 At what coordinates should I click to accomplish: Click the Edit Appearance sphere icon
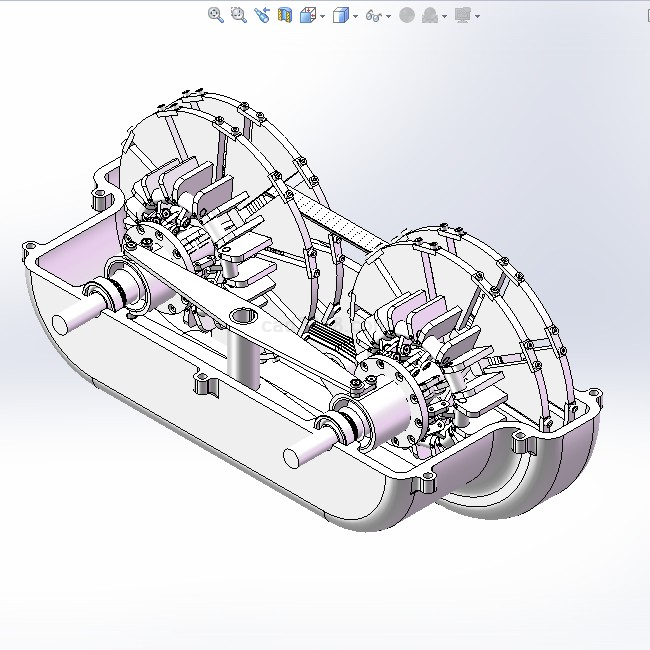(406, 15)
